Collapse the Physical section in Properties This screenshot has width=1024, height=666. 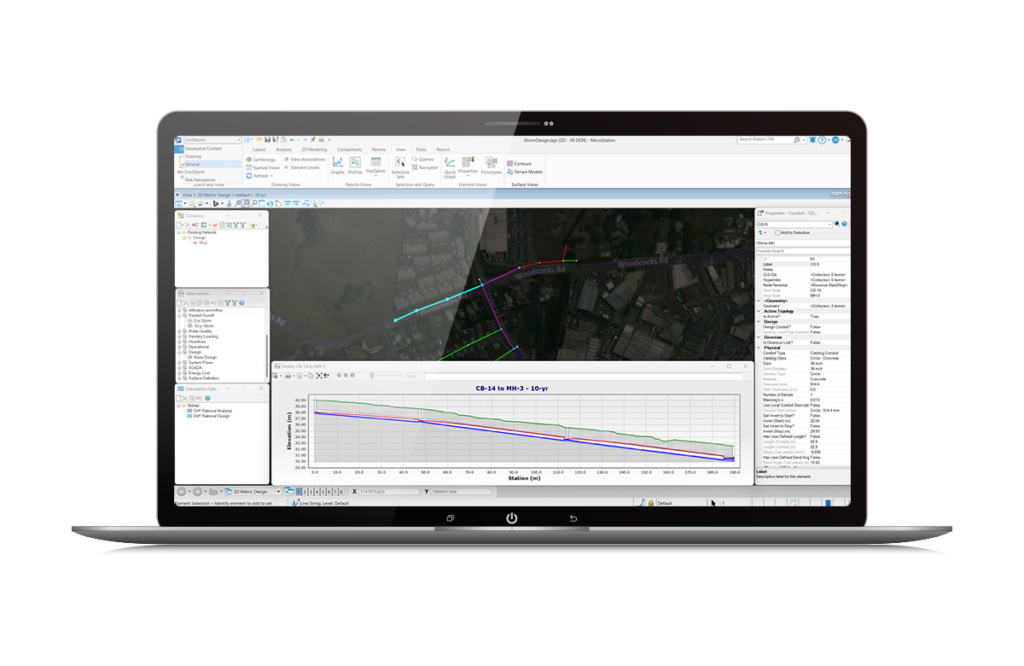(759, 348)
